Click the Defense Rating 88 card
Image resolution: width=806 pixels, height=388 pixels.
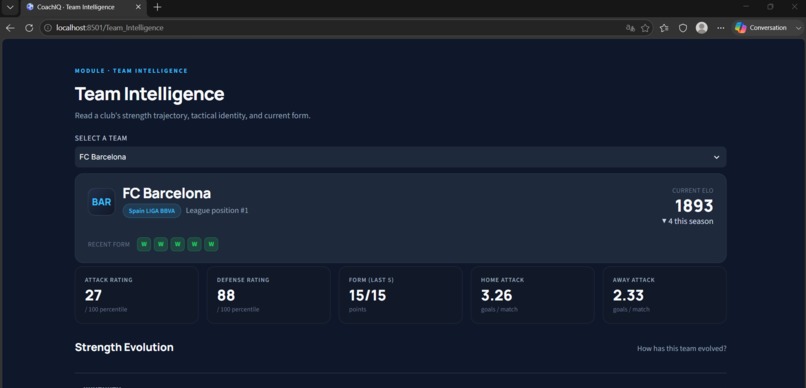[x=268, y=295]
